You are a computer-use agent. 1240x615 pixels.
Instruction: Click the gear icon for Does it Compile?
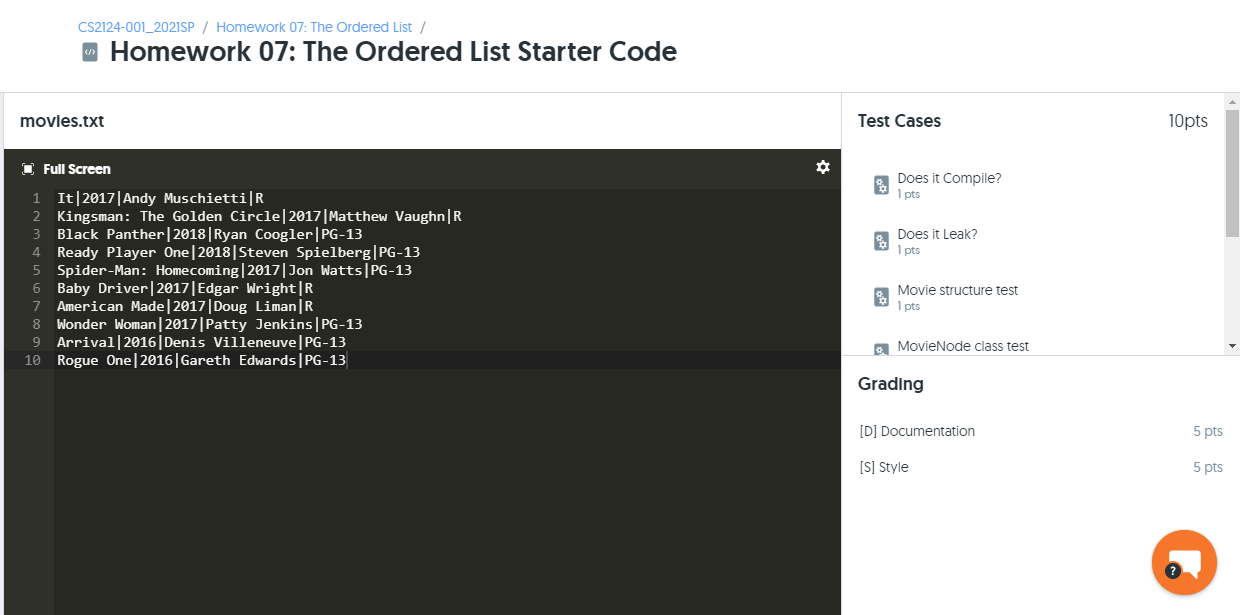881,185
